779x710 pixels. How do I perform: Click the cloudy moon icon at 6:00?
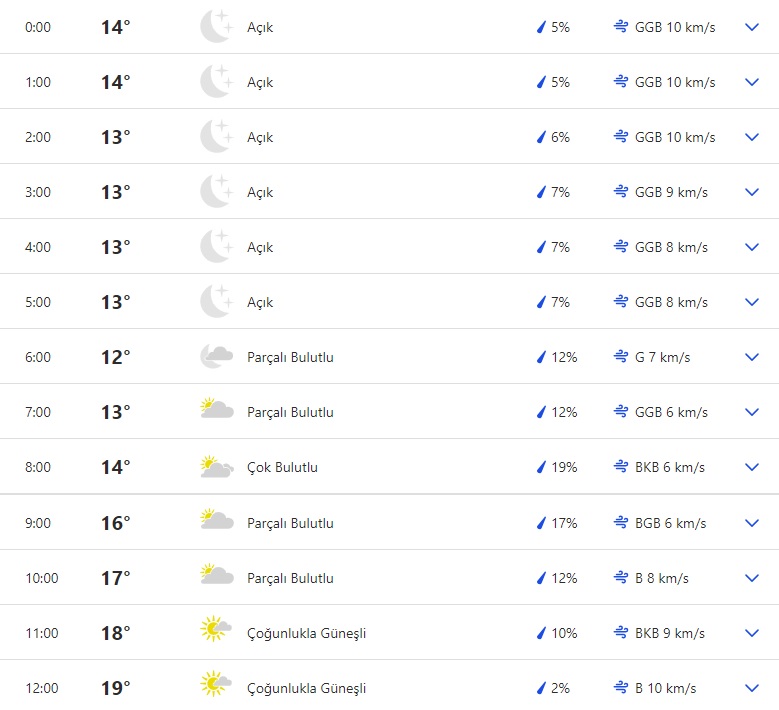tap(216, 357)
